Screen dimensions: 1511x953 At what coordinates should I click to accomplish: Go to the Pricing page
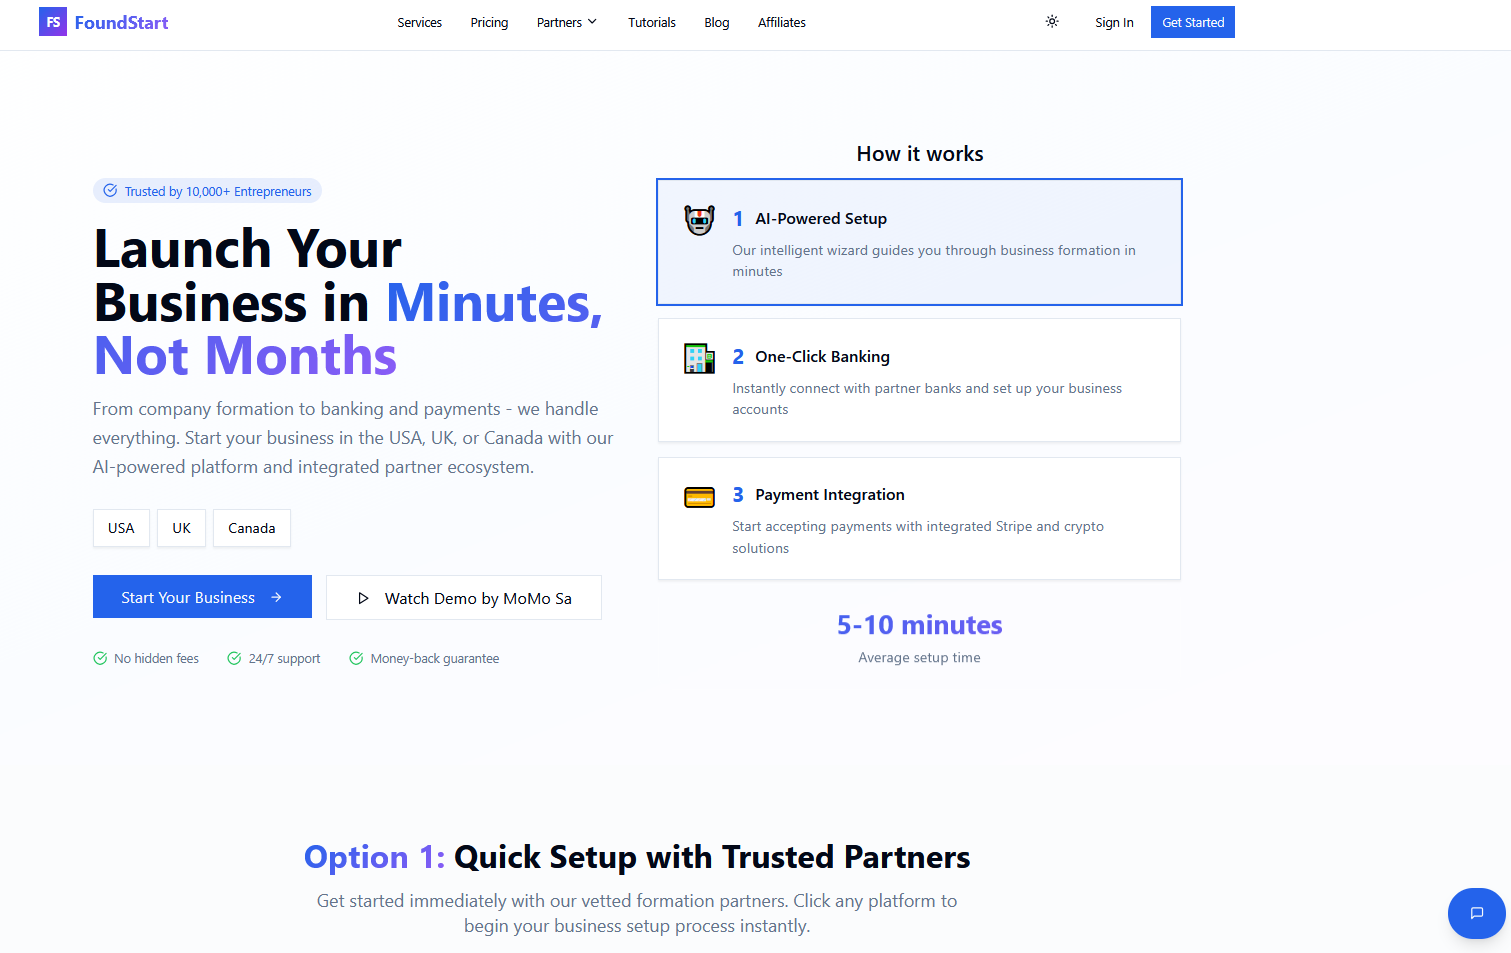[x=489, y=22]
